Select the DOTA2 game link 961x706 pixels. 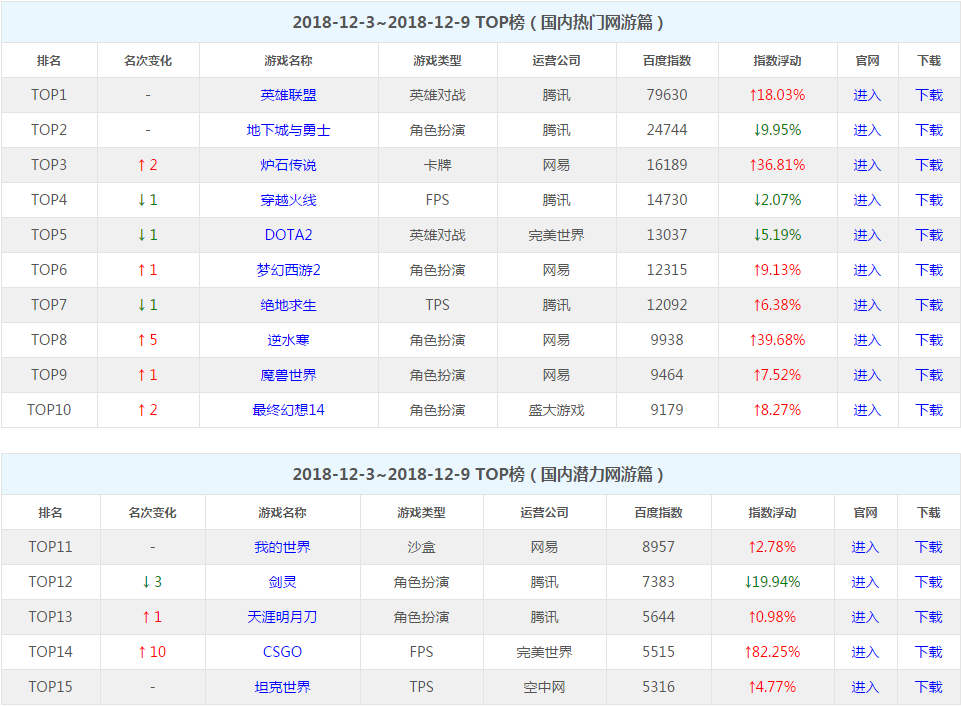tap(288, 235)
